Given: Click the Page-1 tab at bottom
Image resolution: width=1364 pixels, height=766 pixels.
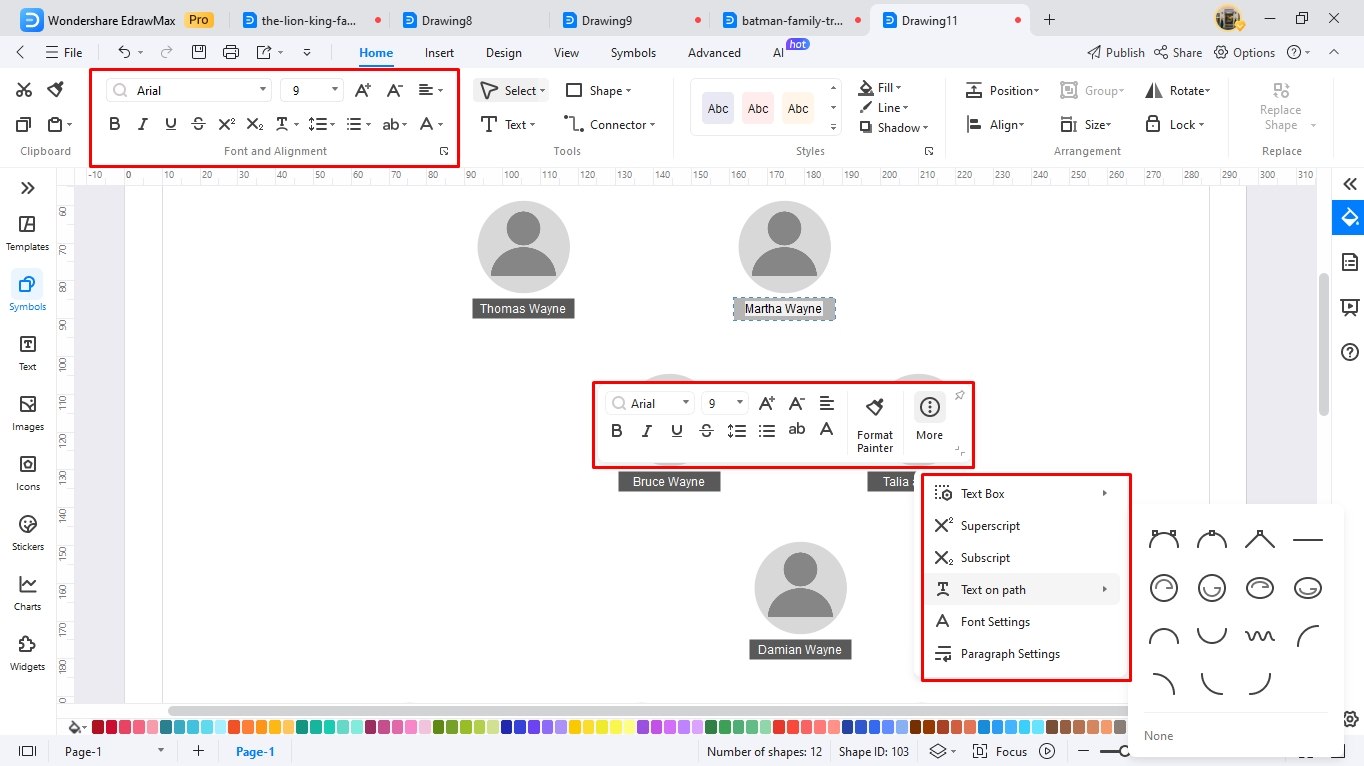Looking at the screenshot, I should [255, 752].
